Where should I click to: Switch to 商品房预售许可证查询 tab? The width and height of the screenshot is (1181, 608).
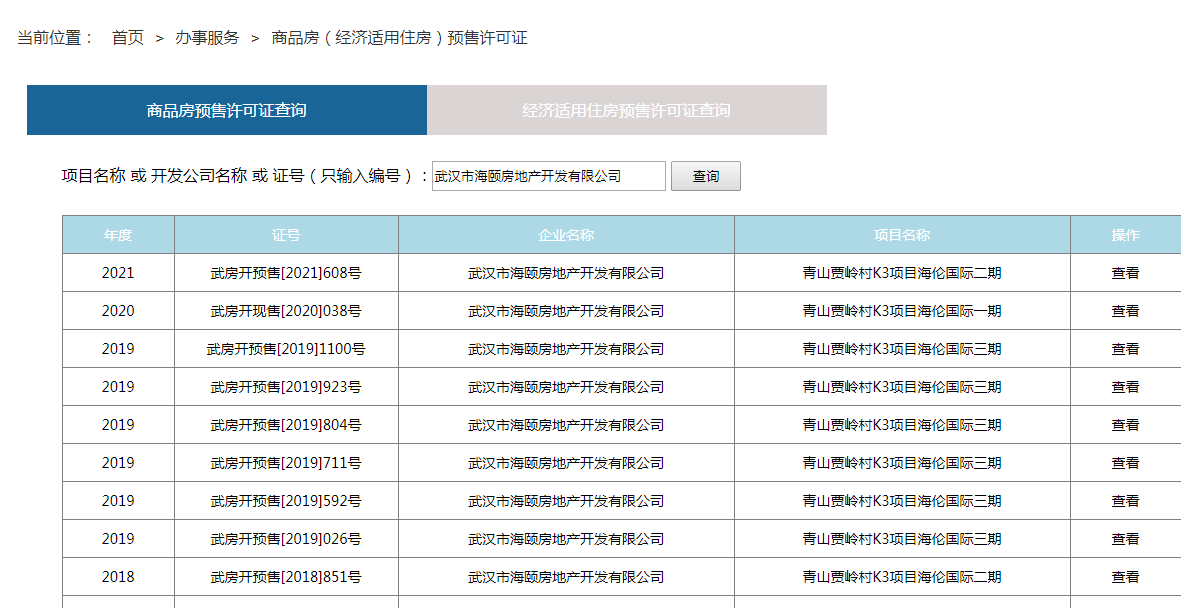[227, 110]
